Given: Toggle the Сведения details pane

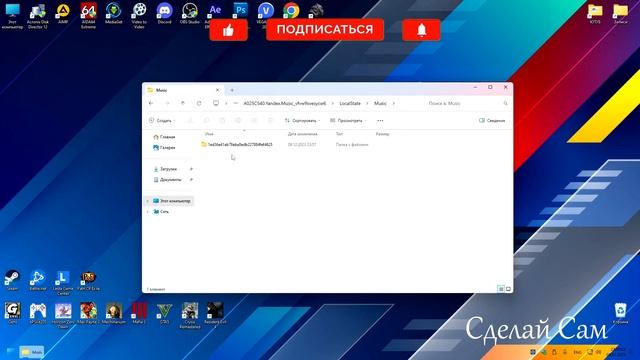Looking at the screenshot, I should (492, 120).
